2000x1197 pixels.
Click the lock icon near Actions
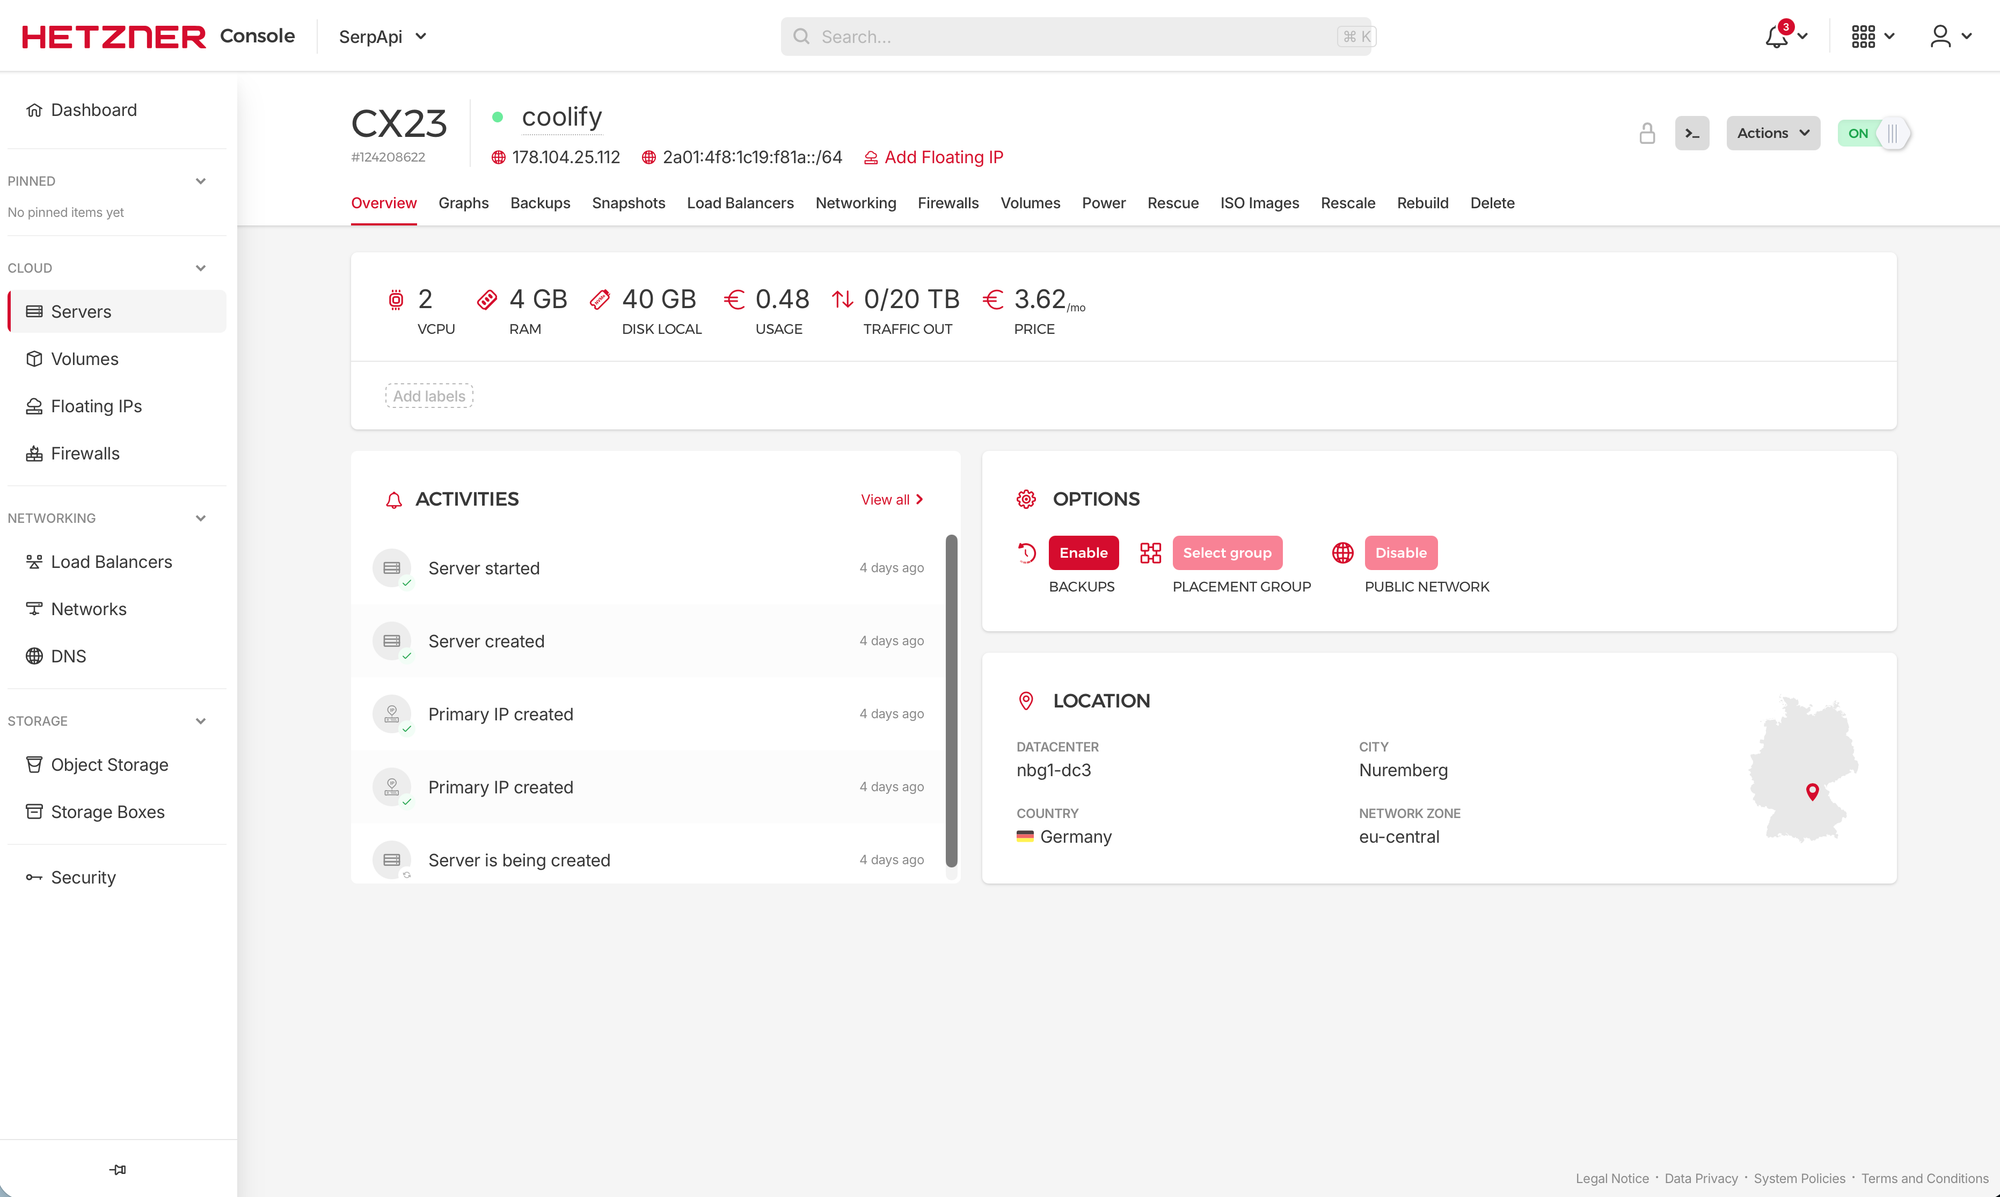(1647, 132)
